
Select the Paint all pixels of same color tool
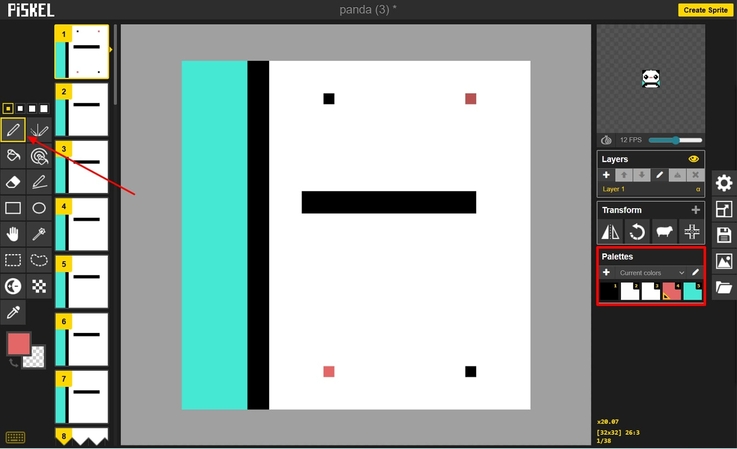[x=39, y=156]
